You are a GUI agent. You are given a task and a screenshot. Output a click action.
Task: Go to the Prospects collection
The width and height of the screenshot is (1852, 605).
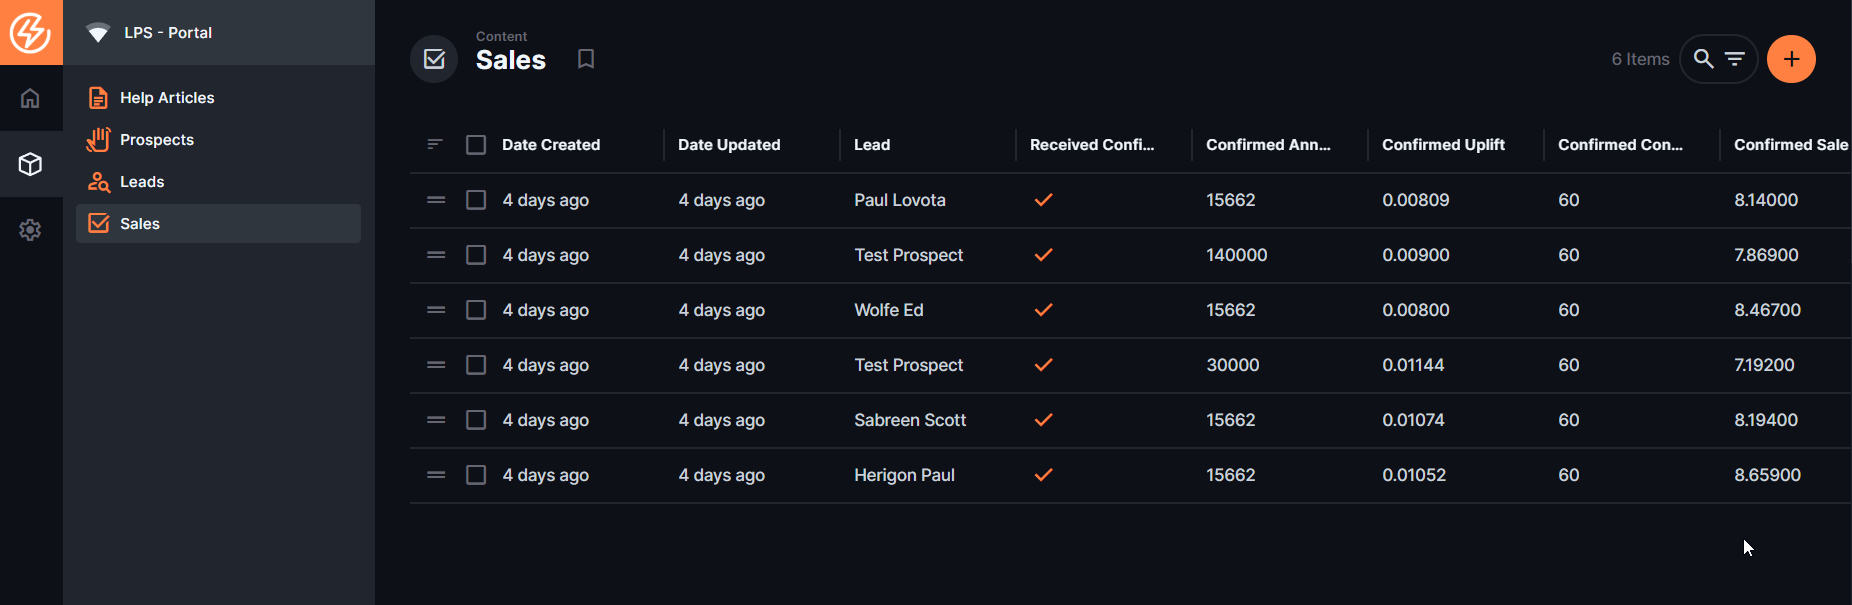coord(157,140)
